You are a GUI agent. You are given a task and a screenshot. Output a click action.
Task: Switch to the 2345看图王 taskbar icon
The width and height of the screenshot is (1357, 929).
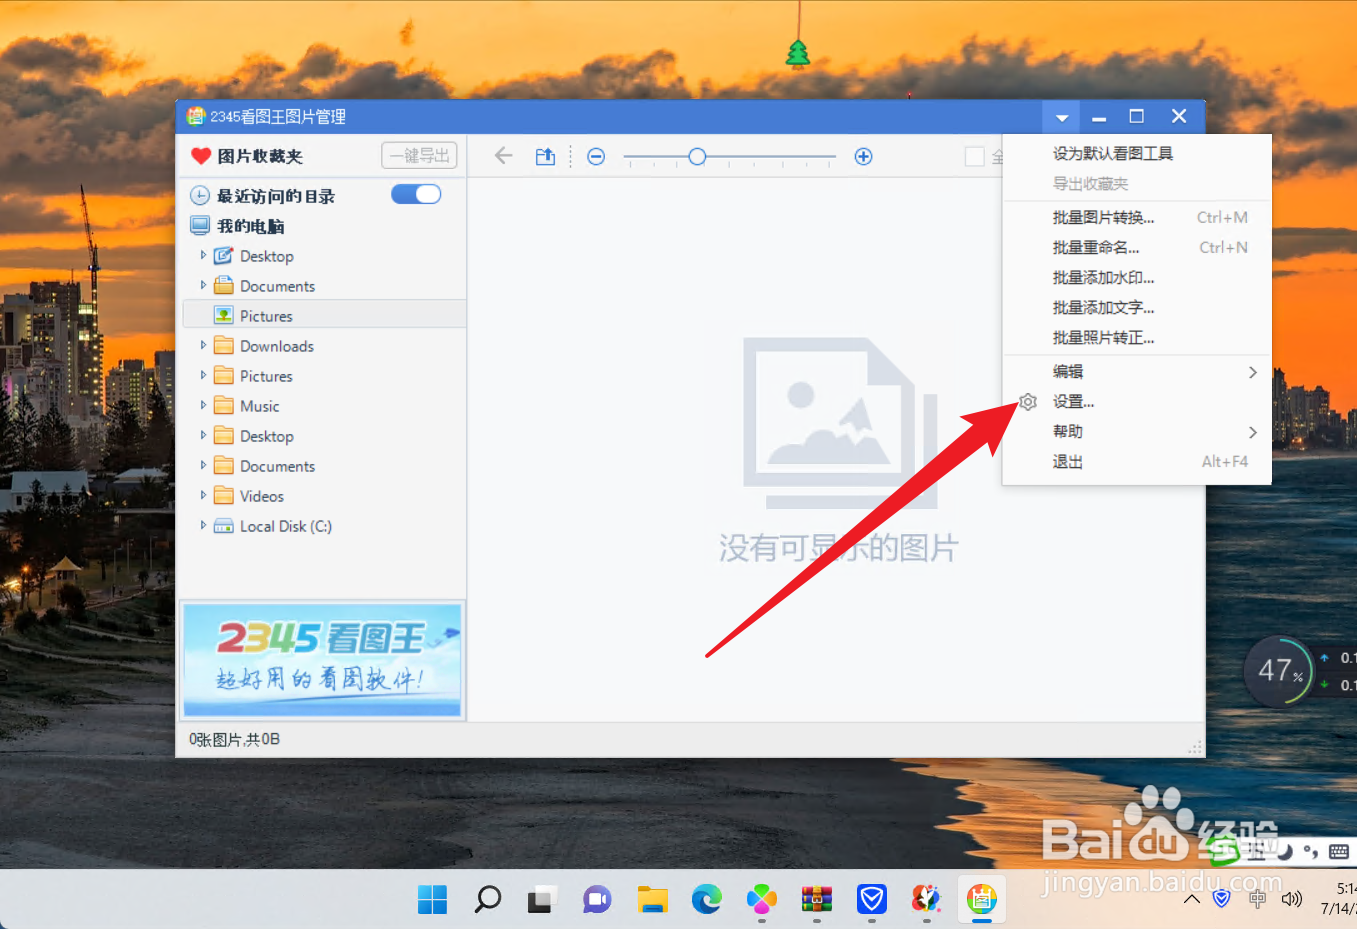[982, 899]
